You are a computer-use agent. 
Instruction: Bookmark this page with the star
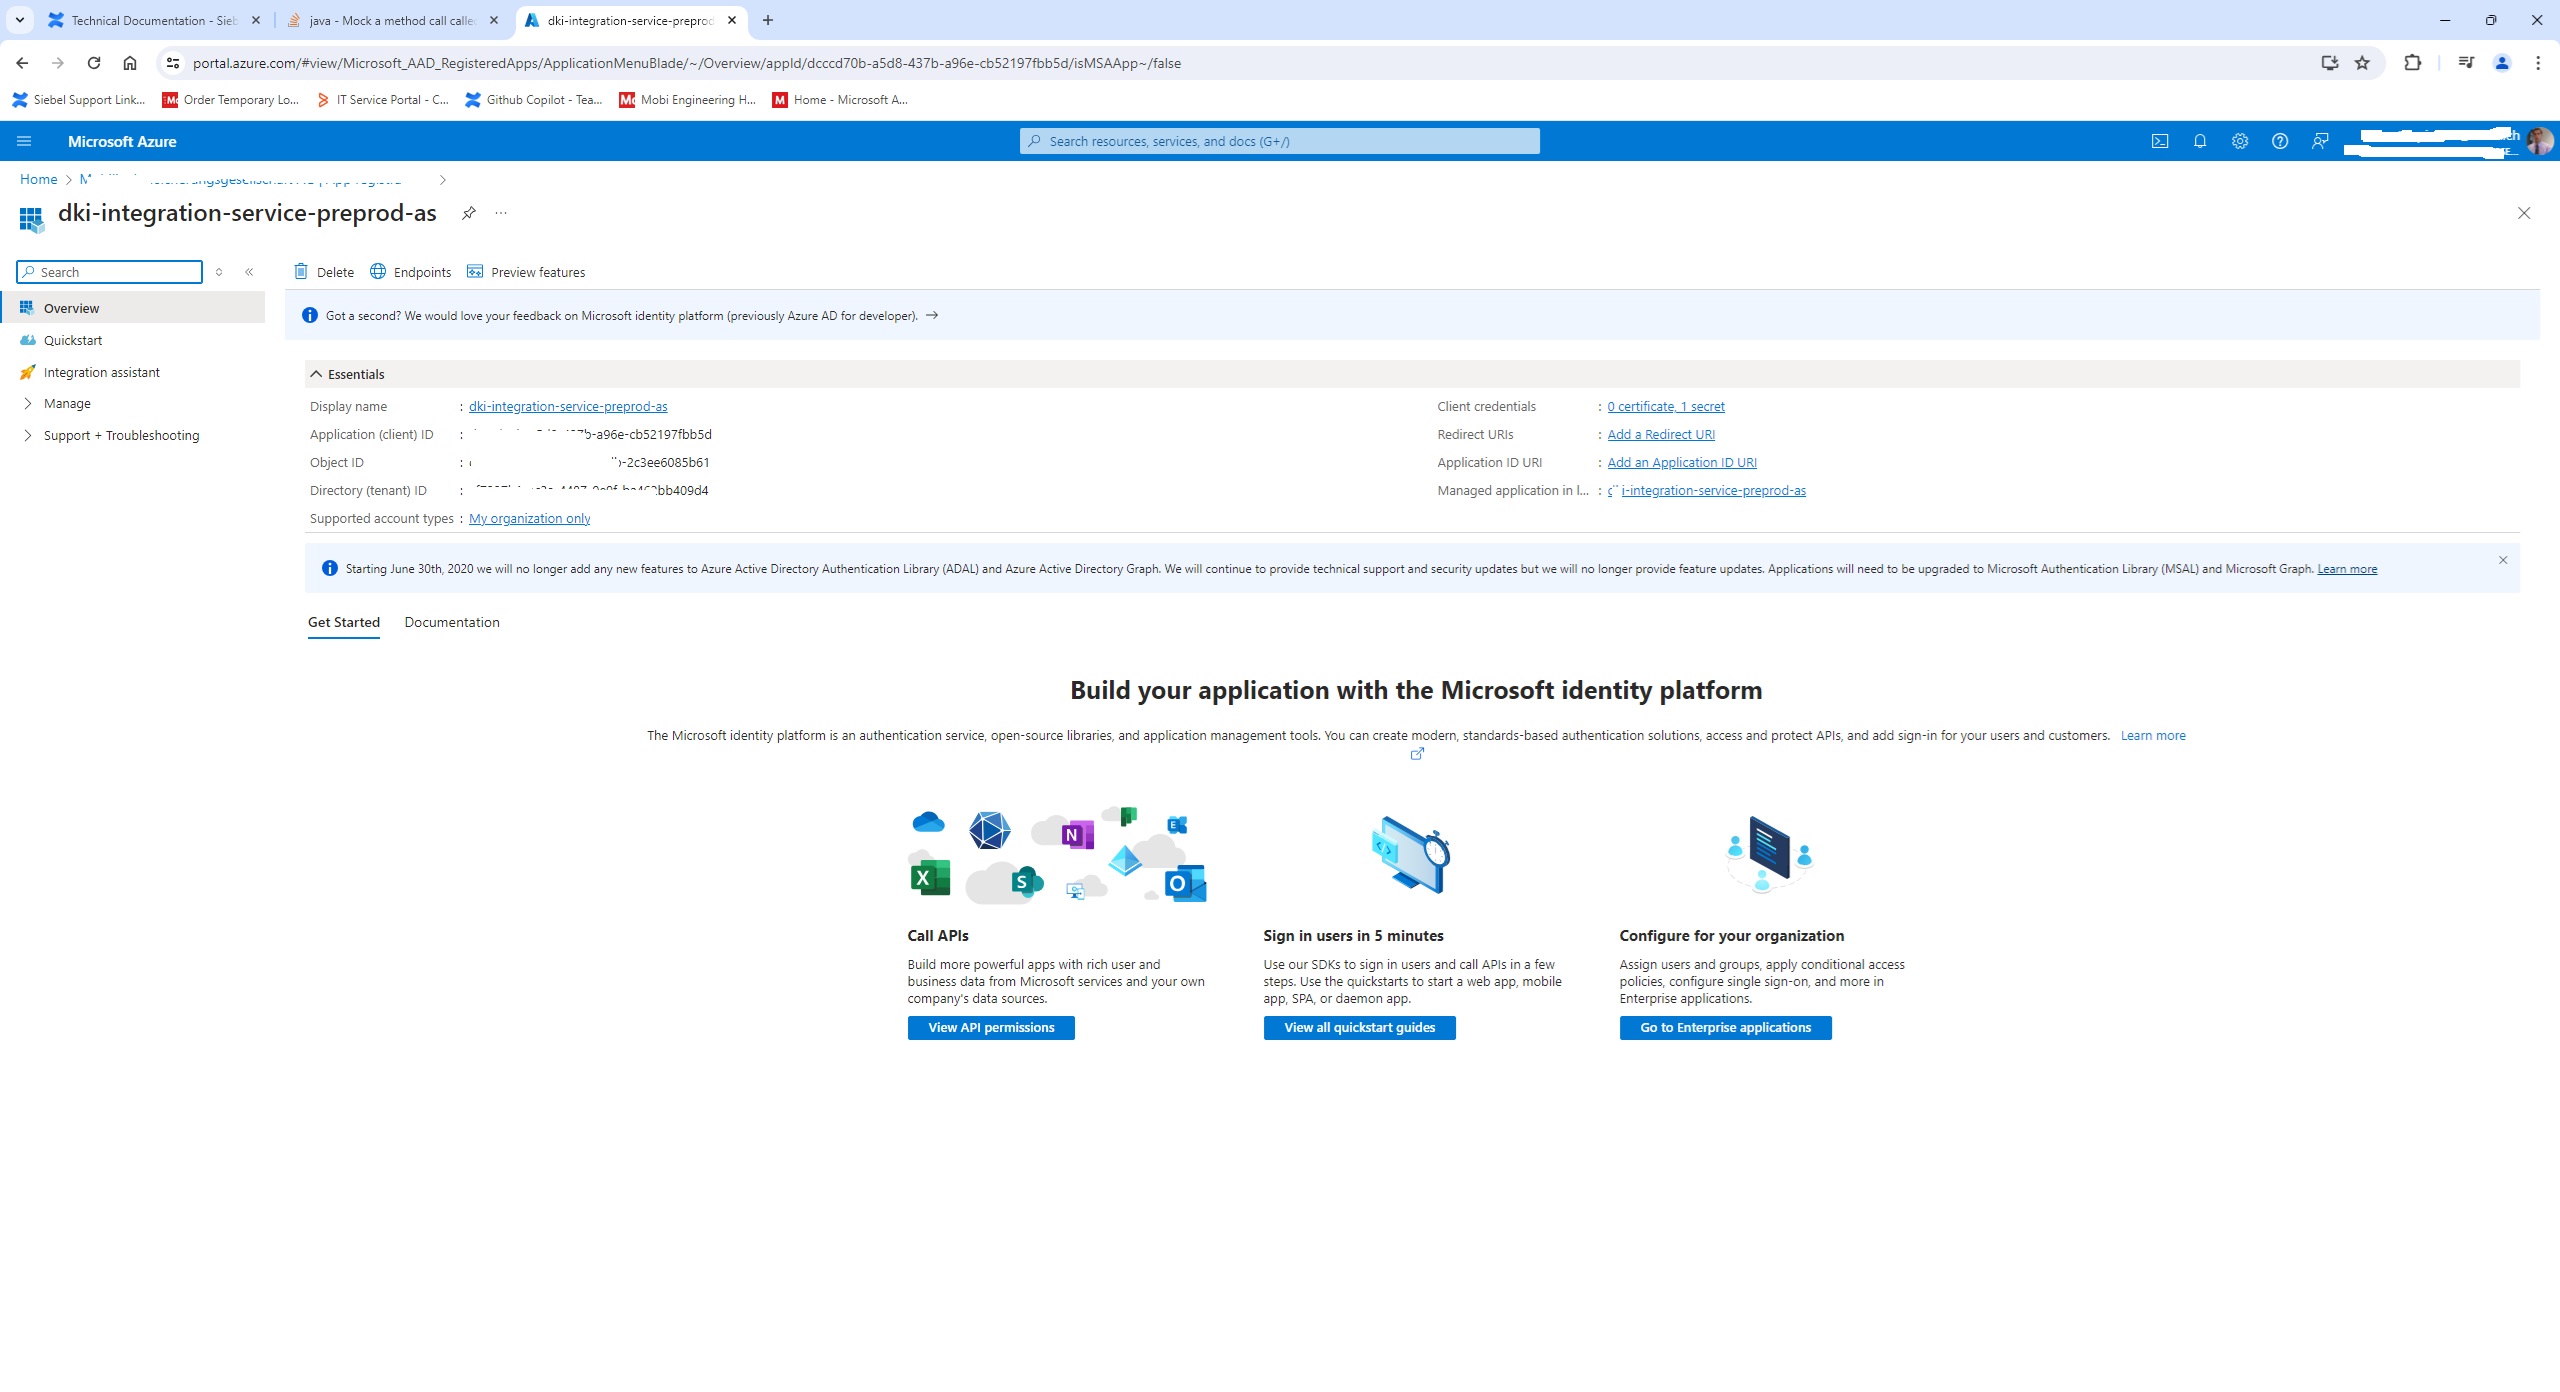(x=2362, y=63)
